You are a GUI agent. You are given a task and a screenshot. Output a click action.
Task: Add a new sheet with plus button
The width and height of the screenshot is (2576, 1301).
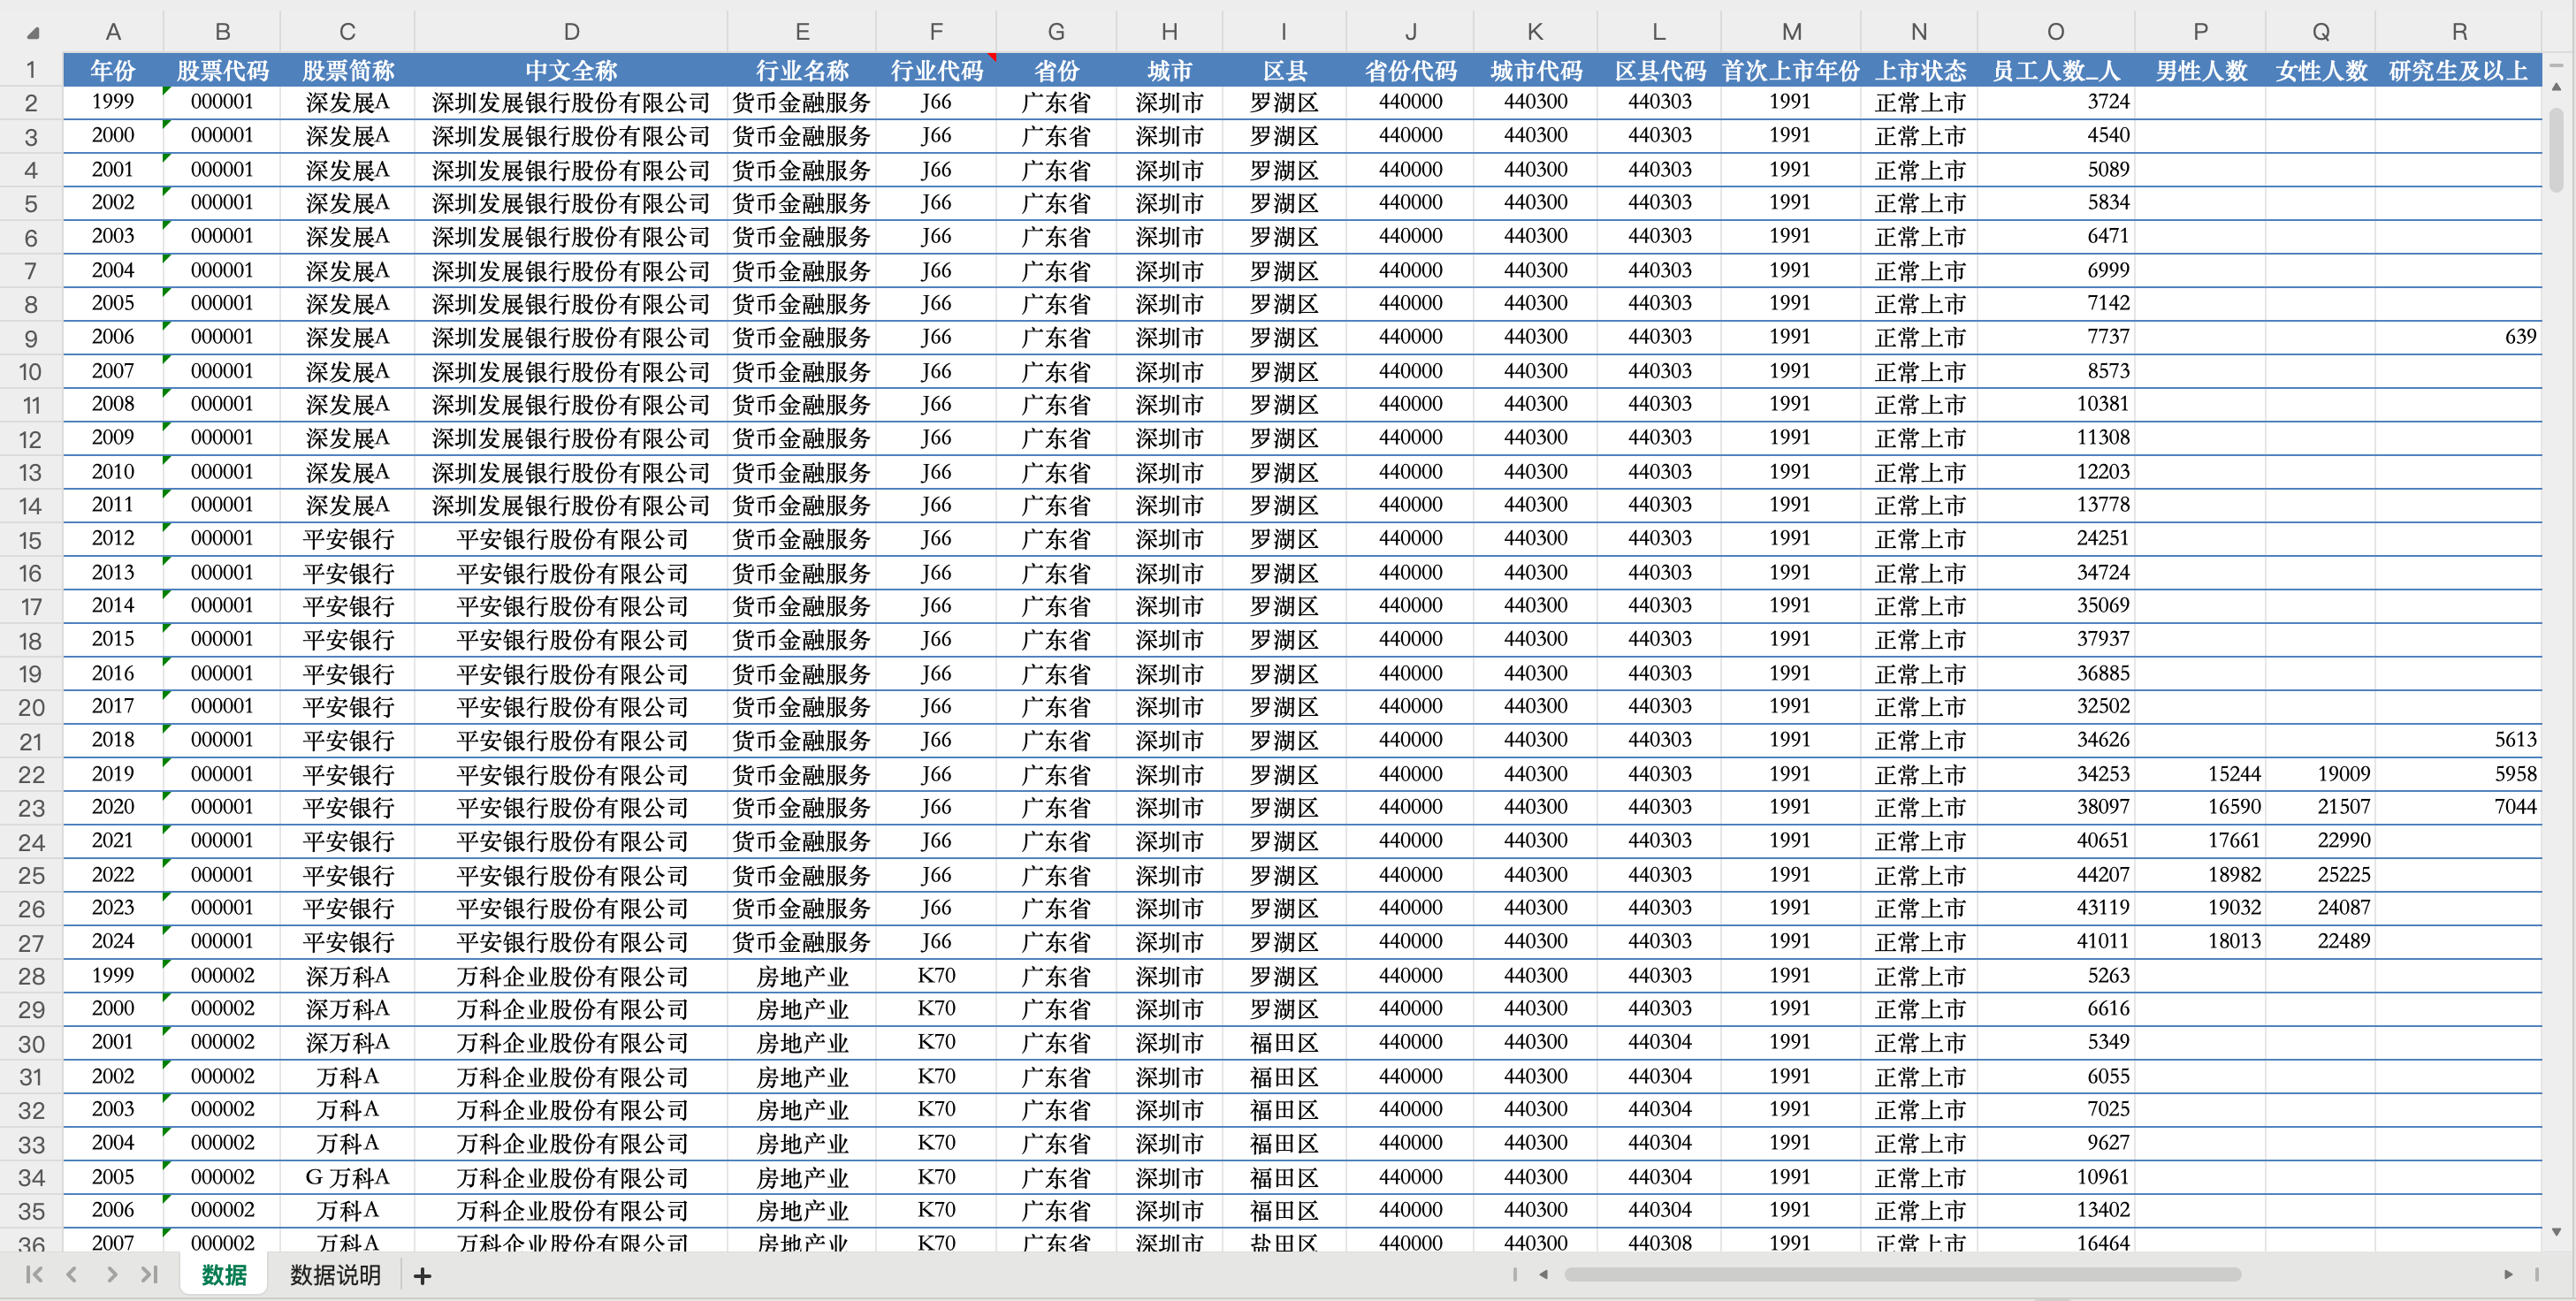[x=422, y=1276]
